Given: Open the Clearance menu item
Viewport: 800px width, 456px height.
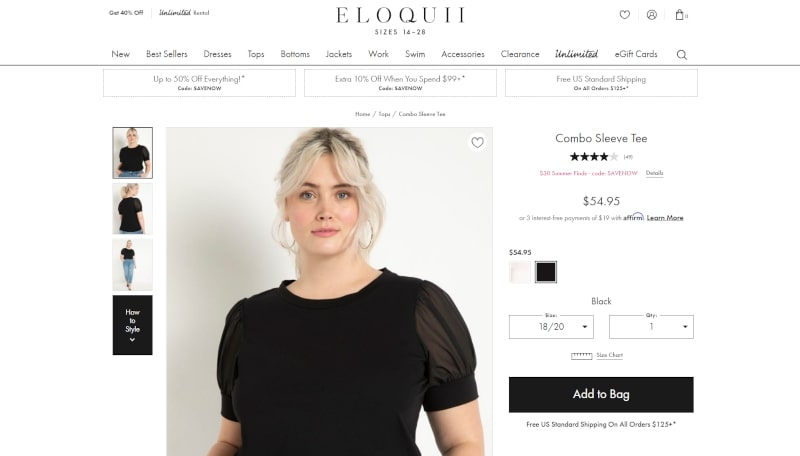Looking at the screenshot, I should [520, 54].
